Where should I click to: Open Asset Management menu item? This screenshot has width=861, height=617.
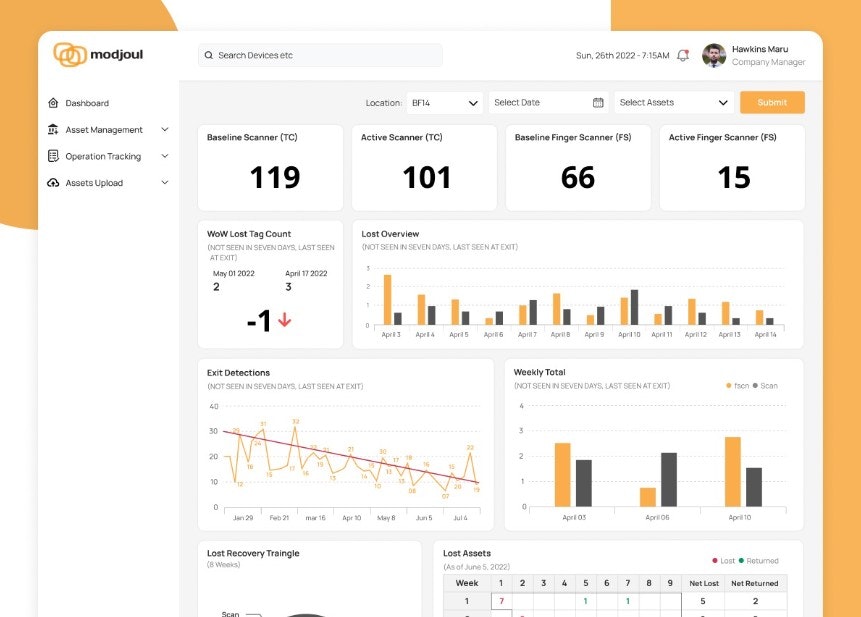click(104, 130)
